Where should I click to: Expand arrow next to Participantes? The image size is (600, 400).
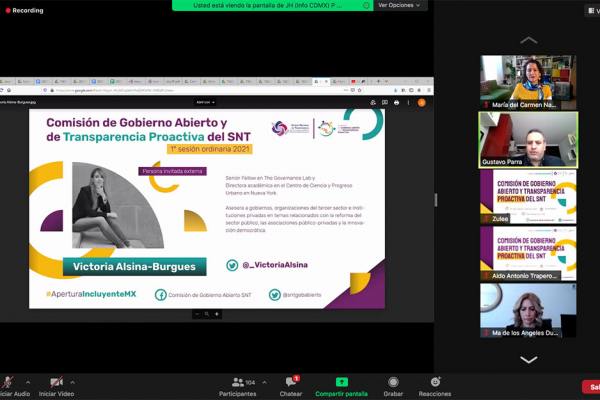point(264,382)
